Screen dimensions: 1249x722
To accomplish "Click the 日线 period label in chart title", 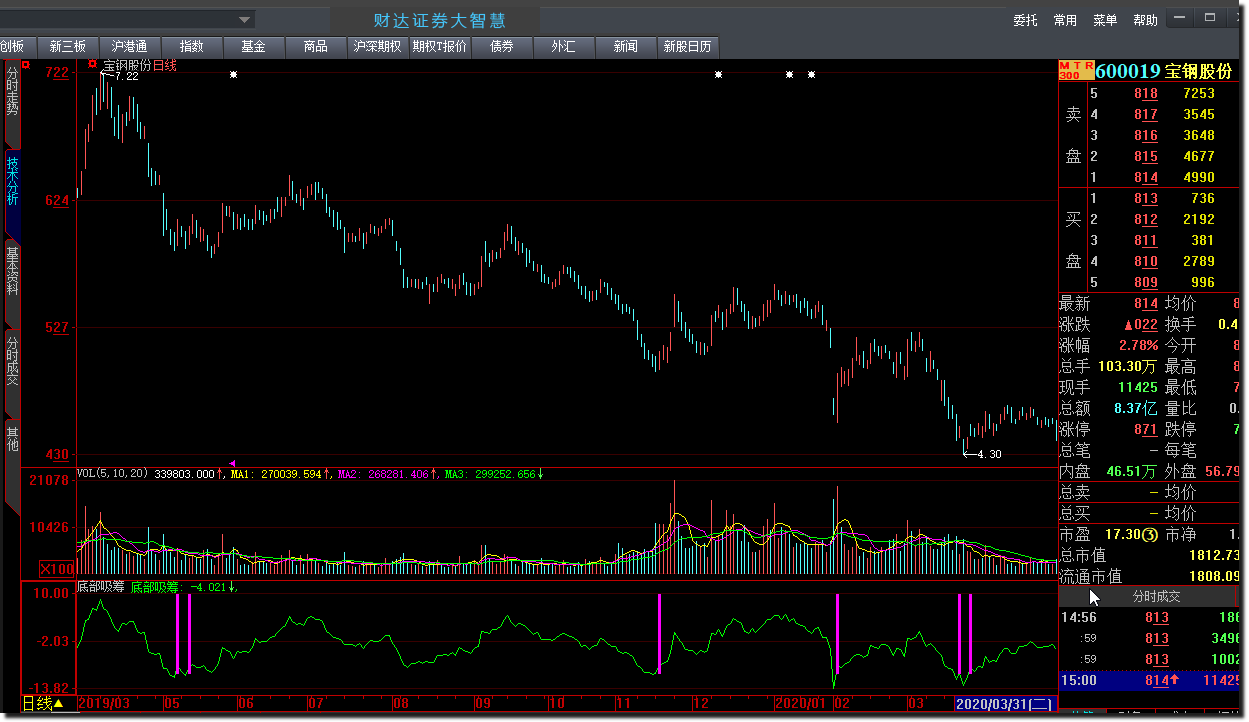I will pos(164,66).
